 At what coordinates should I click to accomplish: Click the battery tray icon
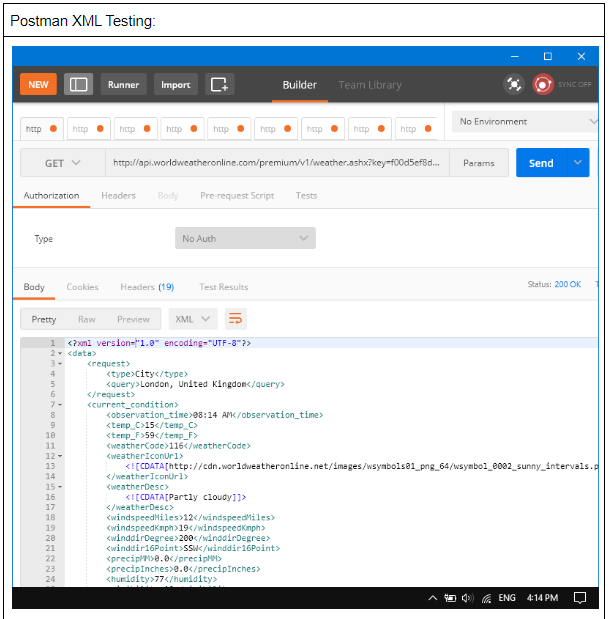(450, 598)
